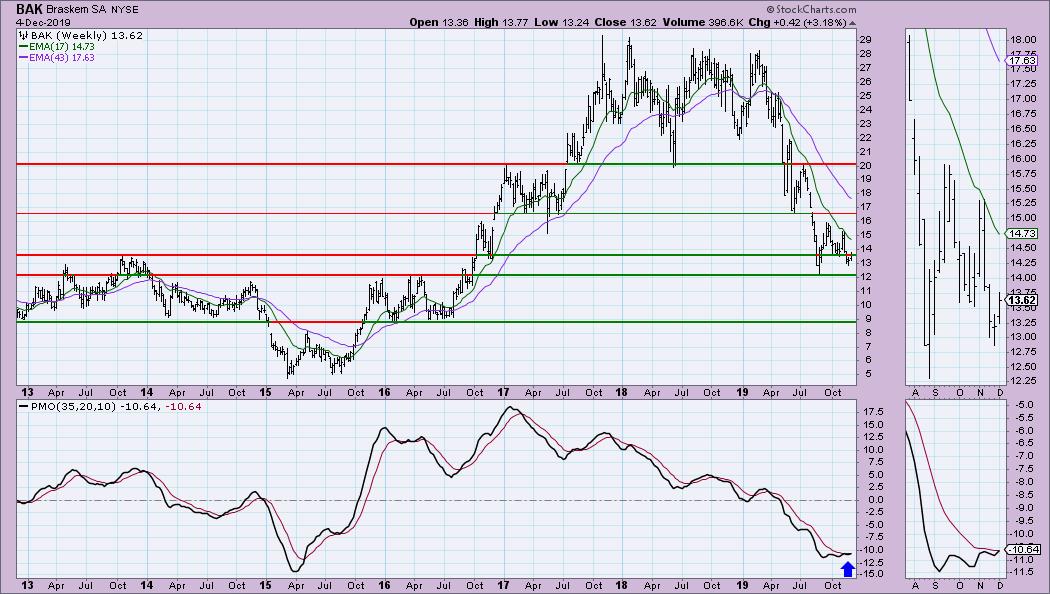Click the Open 13.36 value in header
The height and width of the screenshot is (594, 1050).
click(x=438, y=22)
